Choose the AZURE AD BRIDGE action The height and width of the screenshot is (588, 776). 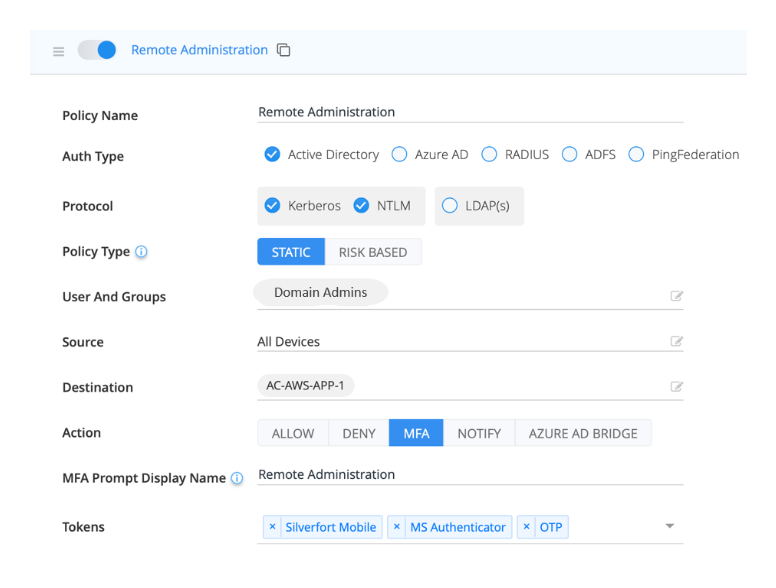583,433
